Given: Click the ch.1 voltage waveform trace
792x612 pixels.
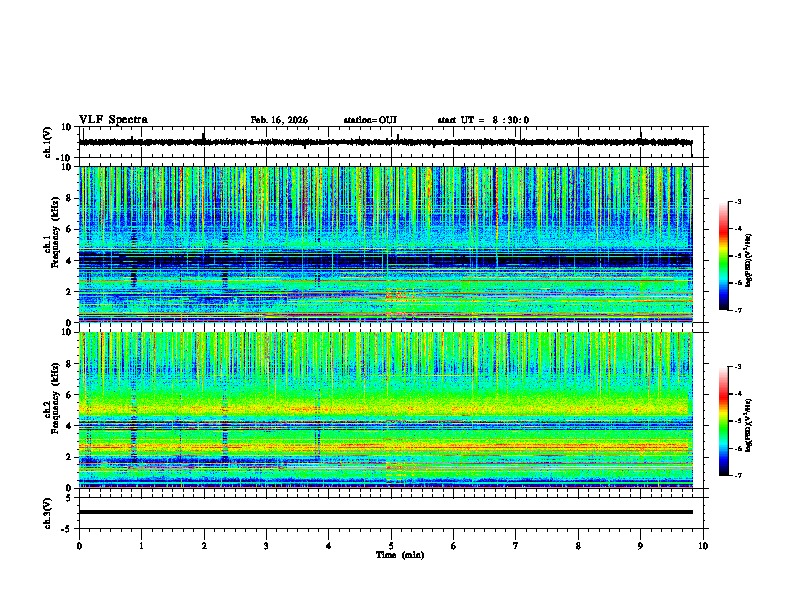Looking at the screenshot, I should pyautogui.click(x=385, y=142).
